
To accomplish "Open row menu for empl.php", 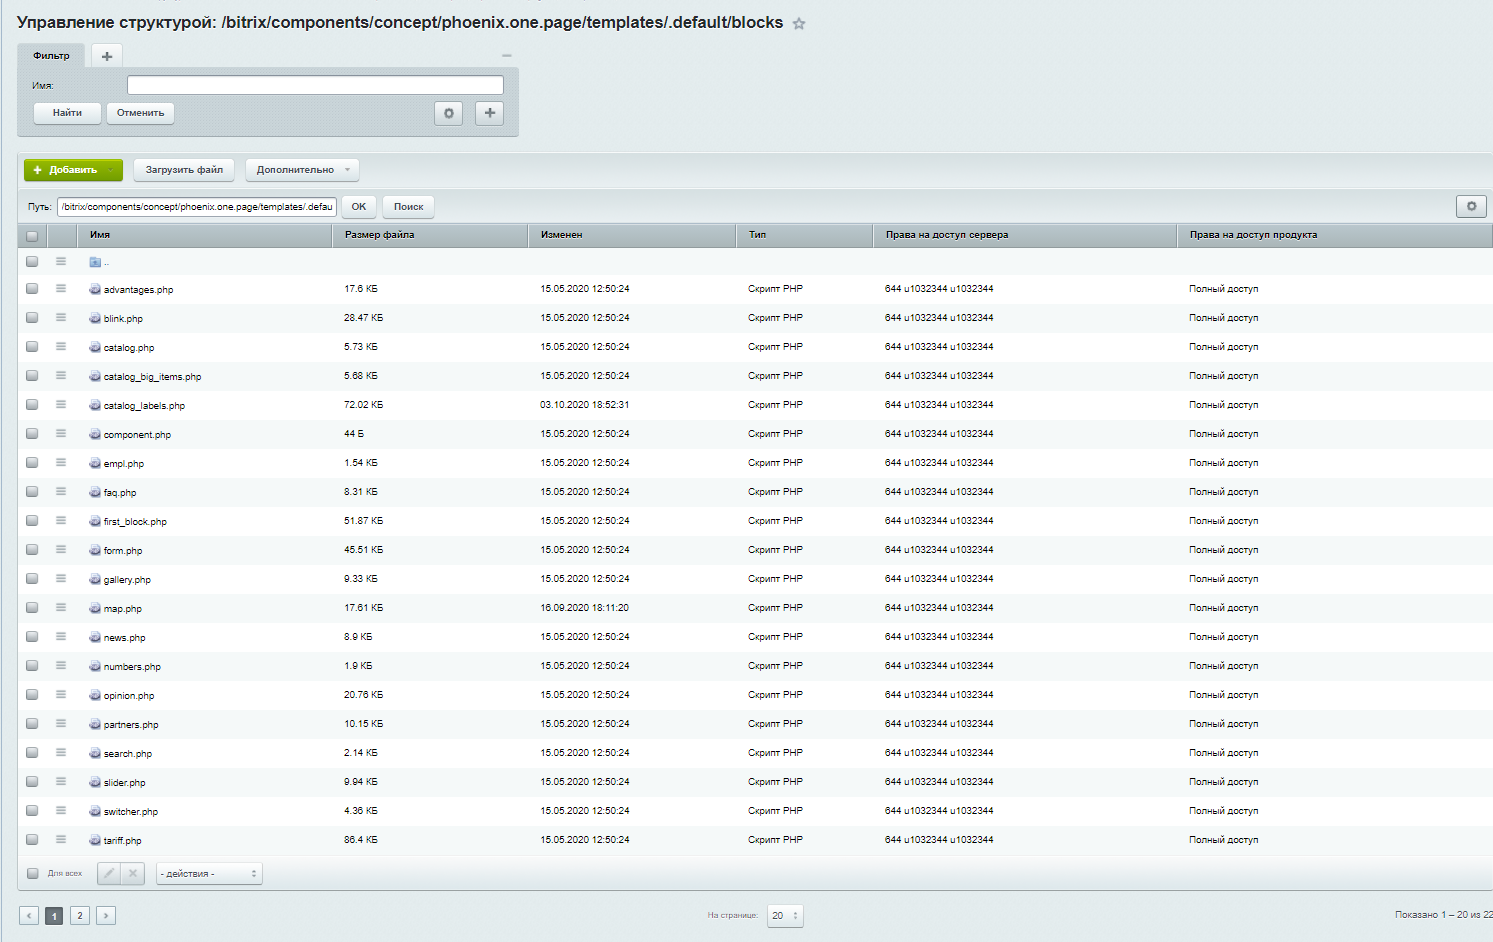I will 61,462.
